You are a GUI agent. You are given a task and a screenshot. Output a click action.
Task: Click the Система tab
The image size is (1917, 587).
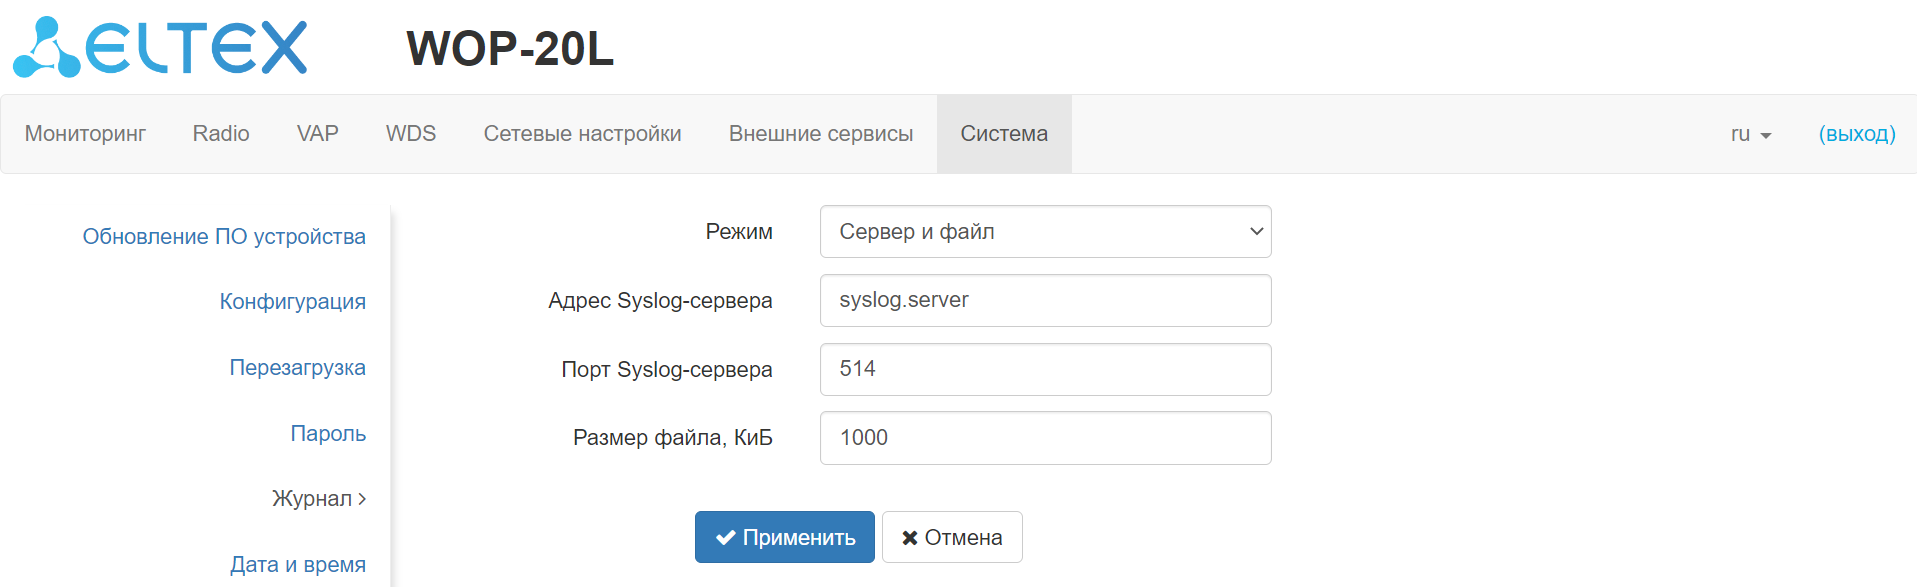point(1004,134)
